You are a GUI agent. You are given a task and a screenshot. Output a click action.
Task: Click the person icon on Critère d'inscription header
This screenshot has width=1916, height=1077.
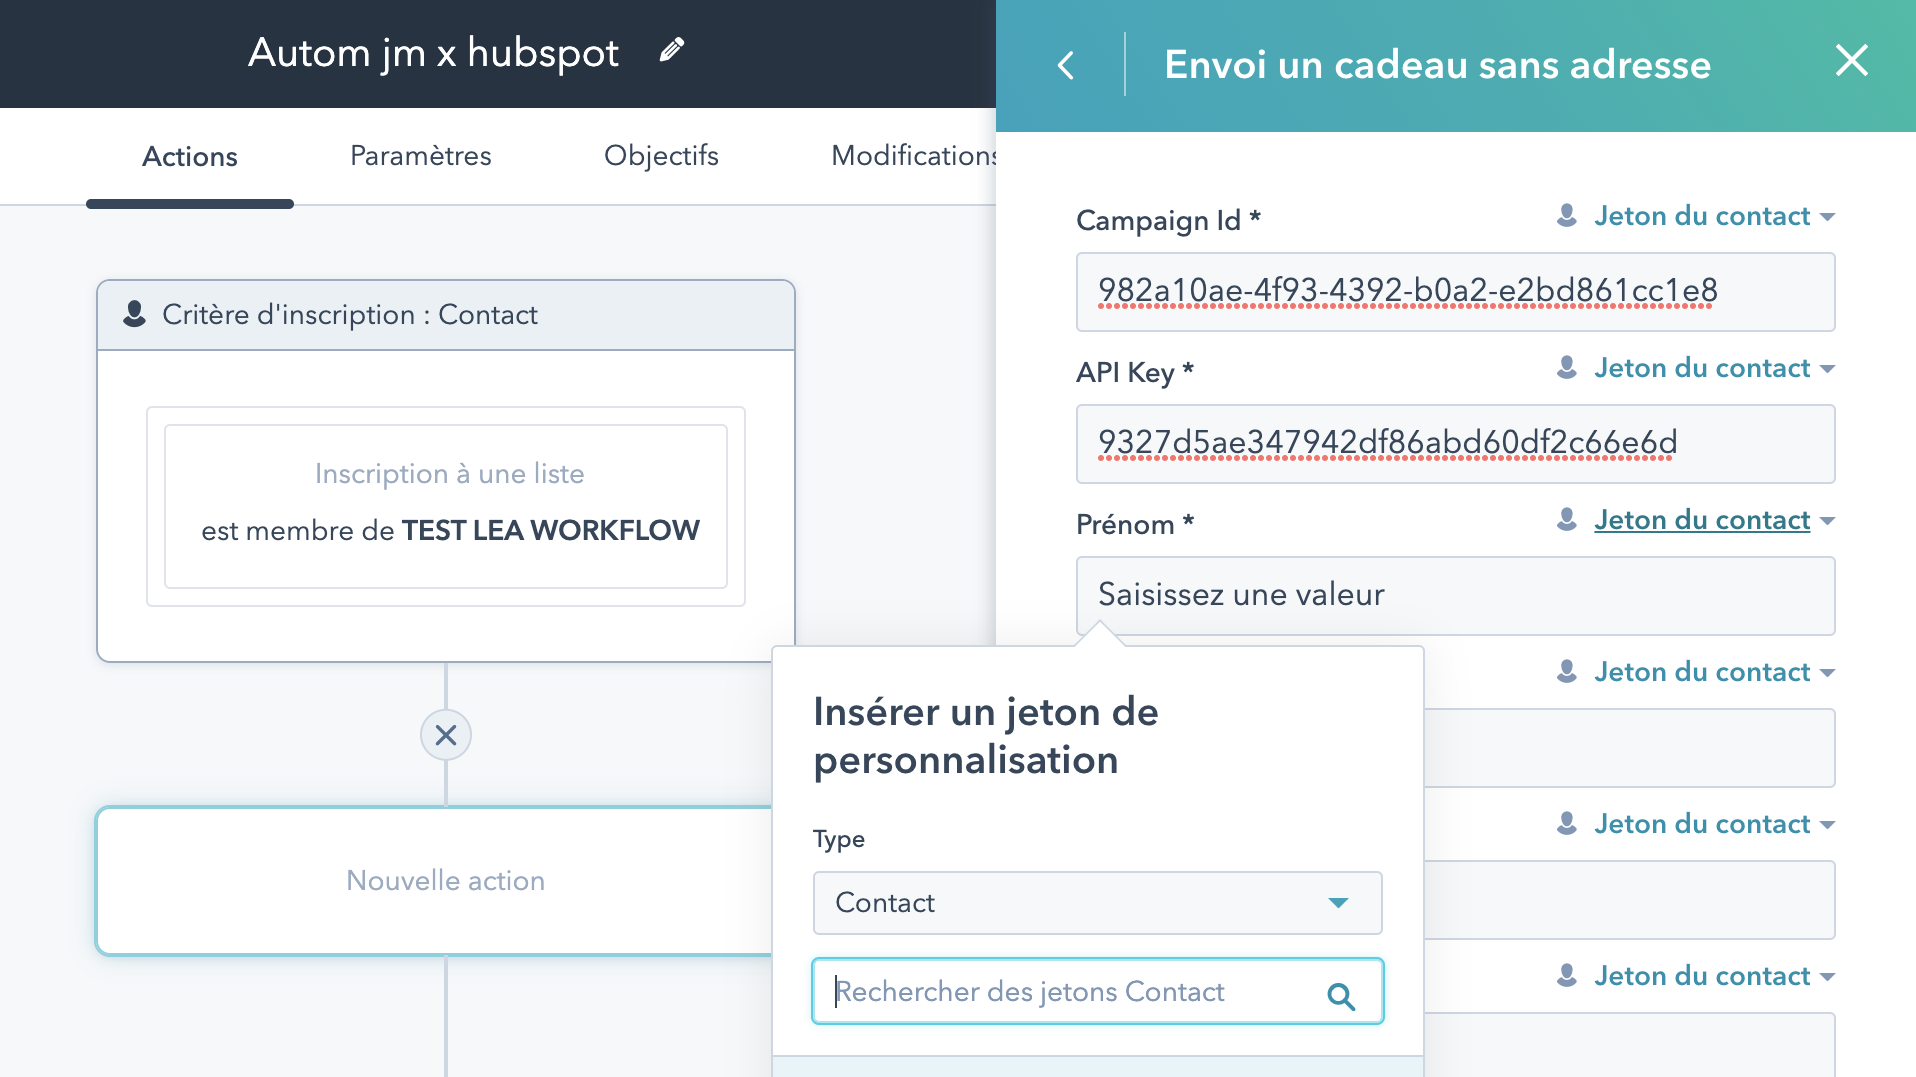(x=133, y=313)
